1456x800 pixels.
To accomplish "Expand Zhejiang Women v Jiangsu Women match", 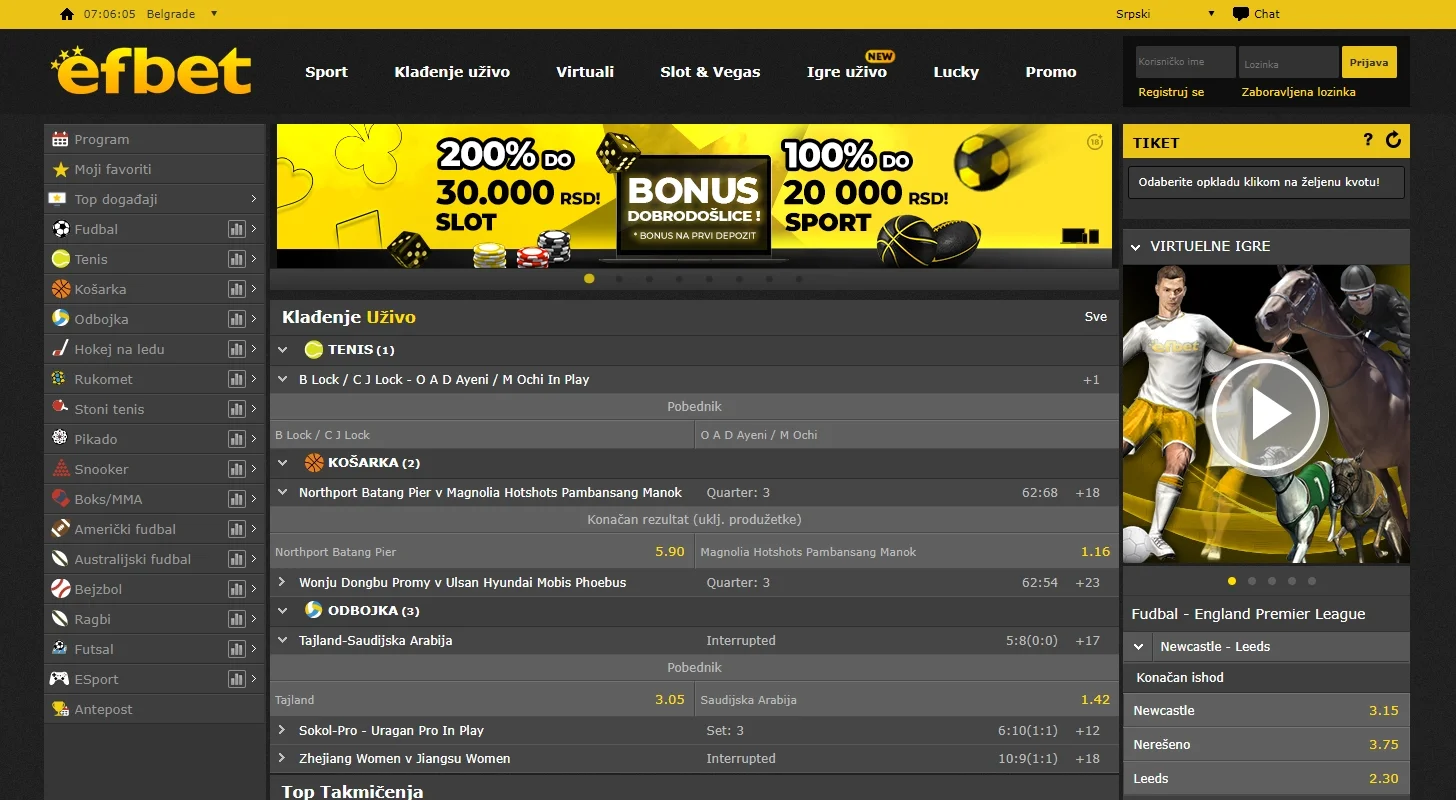I will click(283, 758).
